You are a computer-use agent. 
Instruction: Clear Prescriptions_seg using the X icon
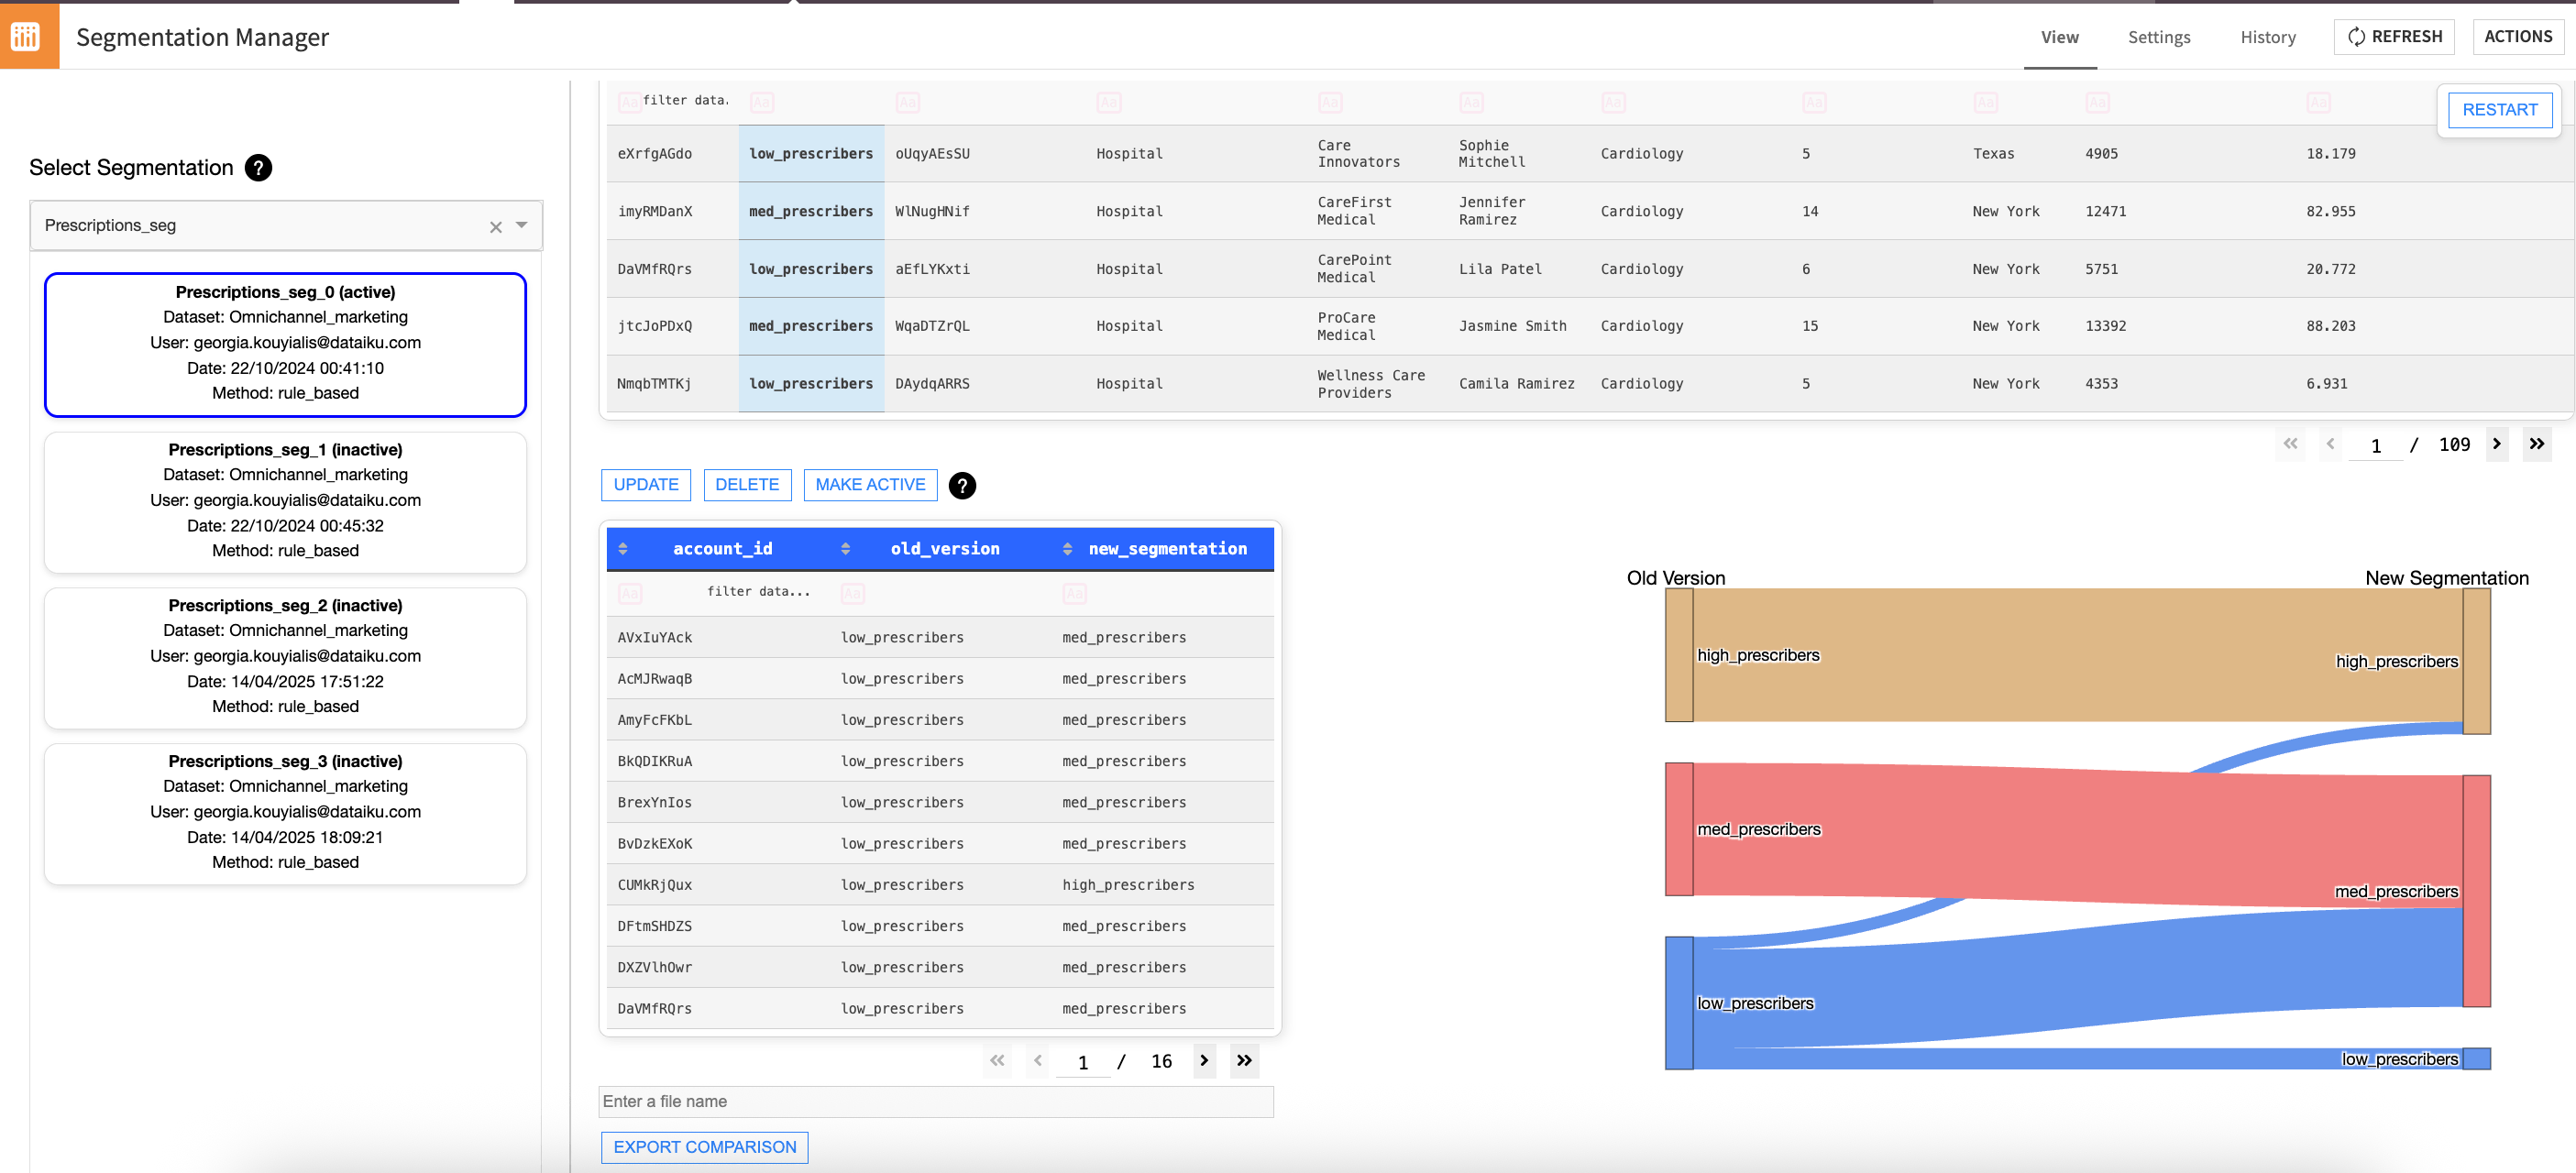point(495,227)
